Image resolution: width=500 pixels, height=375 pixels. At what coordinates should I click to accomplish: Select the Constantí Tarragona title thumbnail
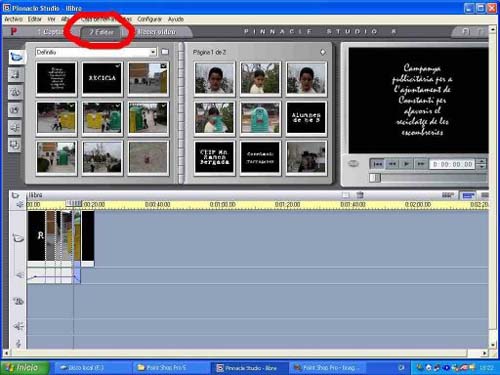[x=260, y=157]
